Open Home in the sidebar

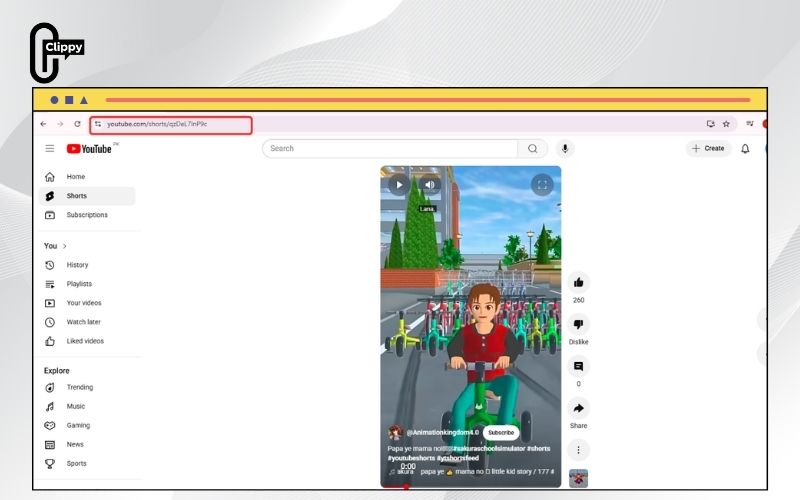pos(87,177)
